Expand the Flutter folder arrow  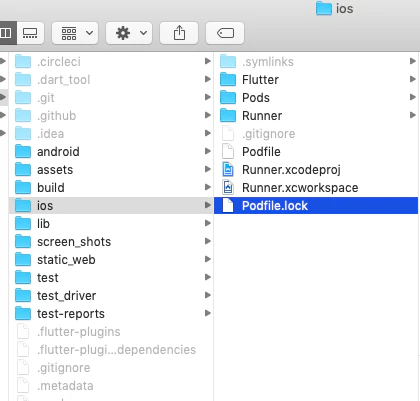pos(413,79)
